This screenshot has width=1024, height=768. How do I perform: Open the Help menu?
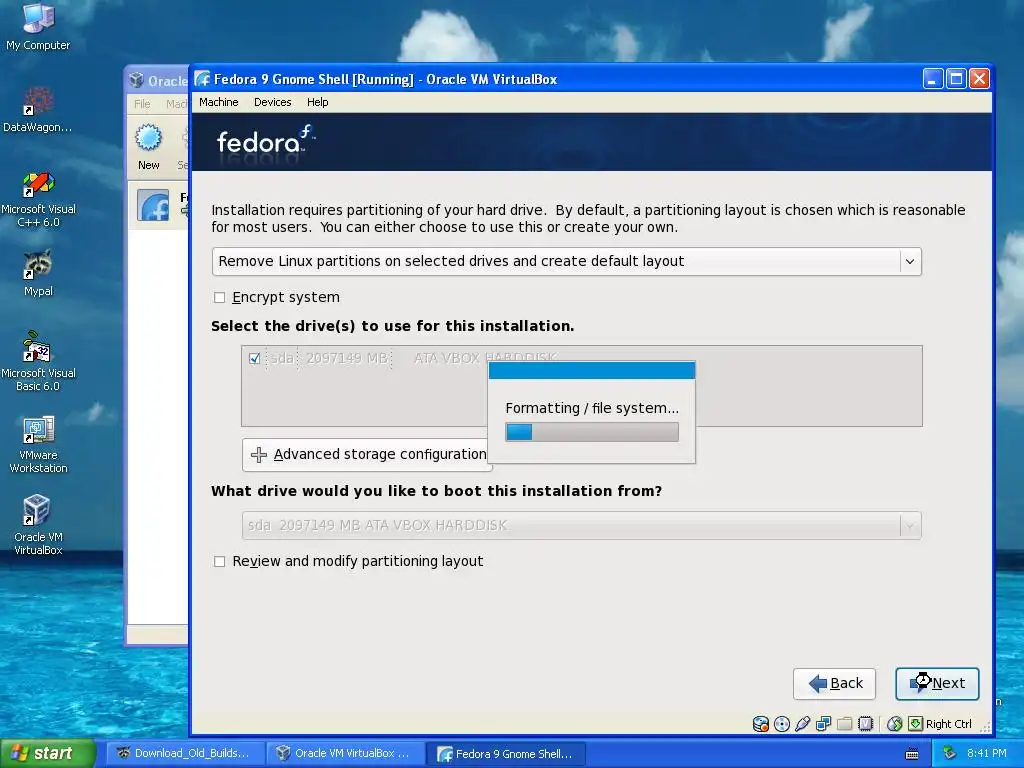pos(317,102)
